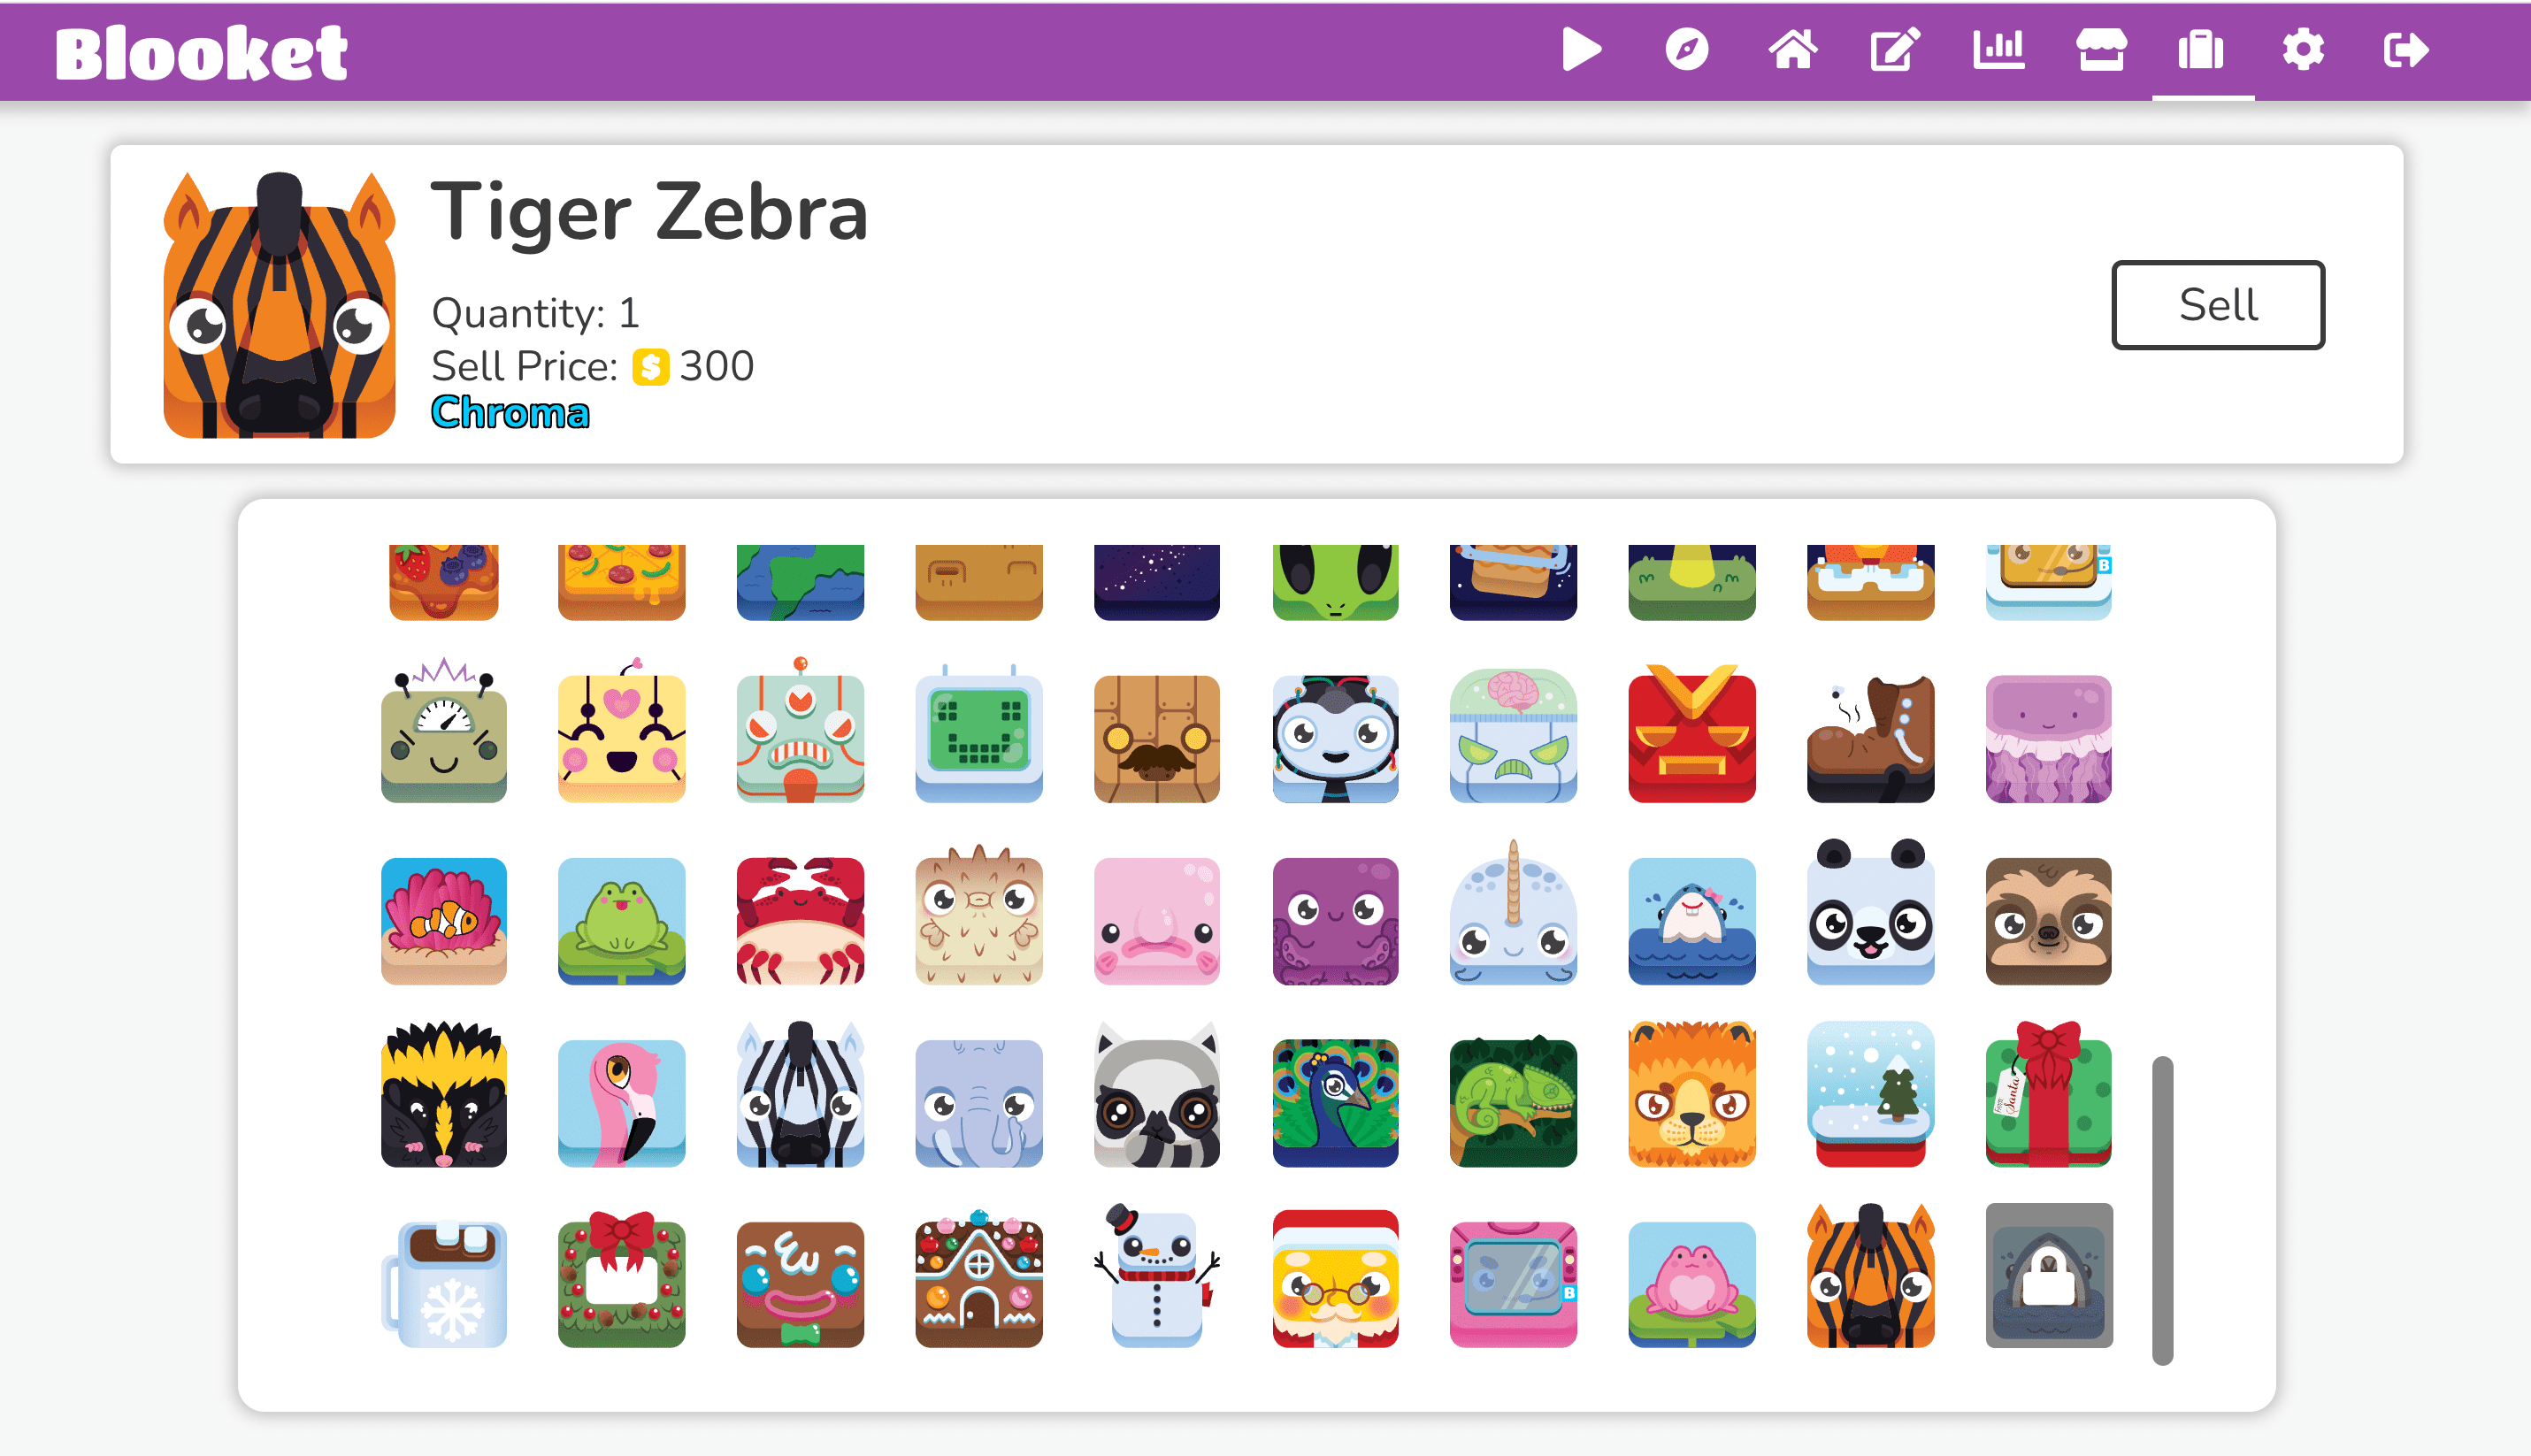Select the black and white Zebra blook
The image size is (2531, 1456).
click(x=800, y=1095)
